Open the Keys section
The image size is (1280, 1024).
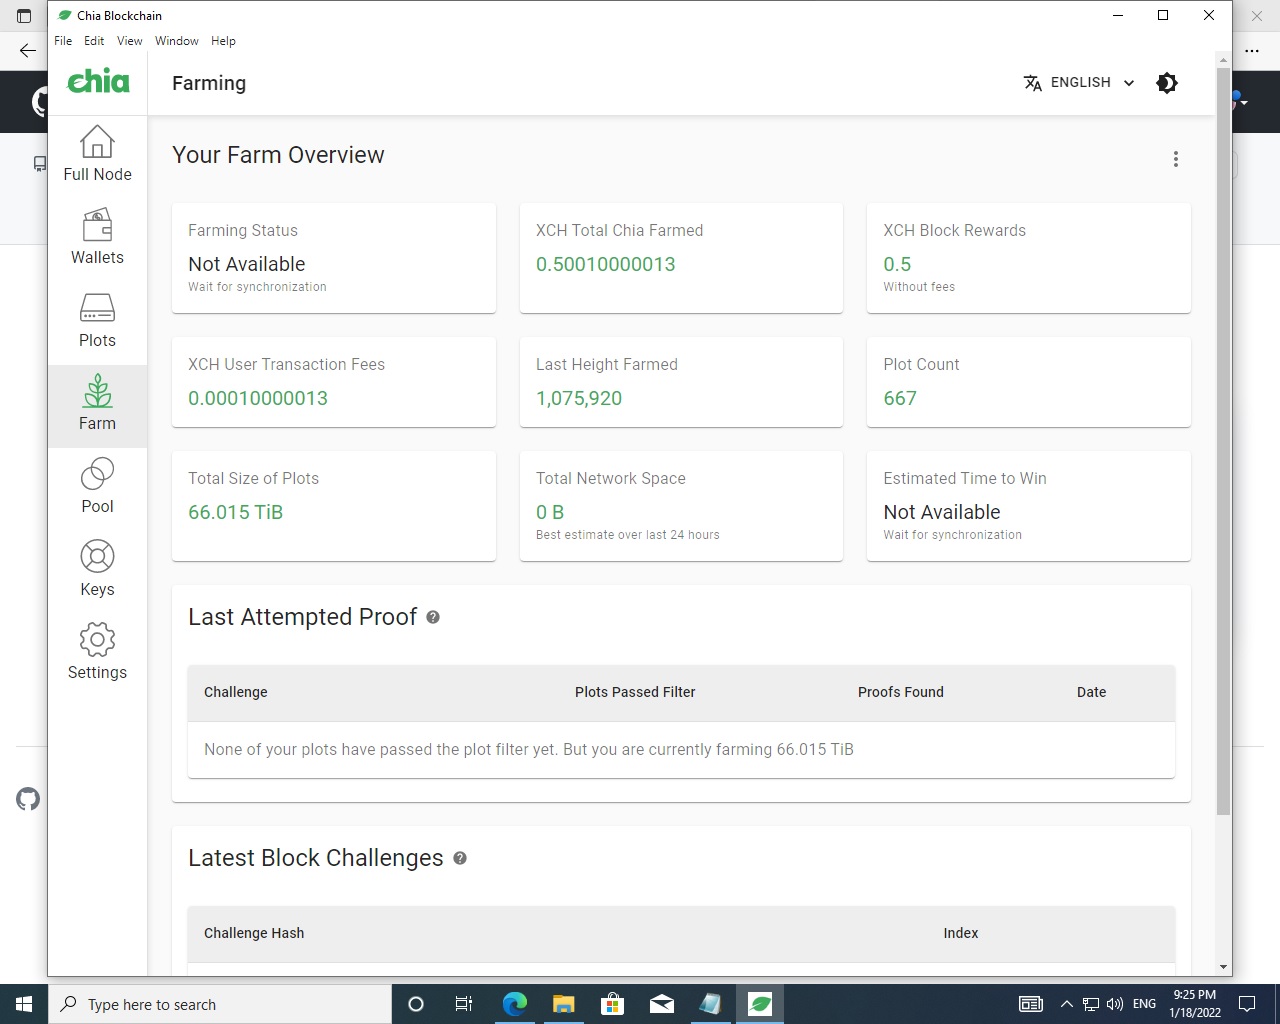point(97,569)
